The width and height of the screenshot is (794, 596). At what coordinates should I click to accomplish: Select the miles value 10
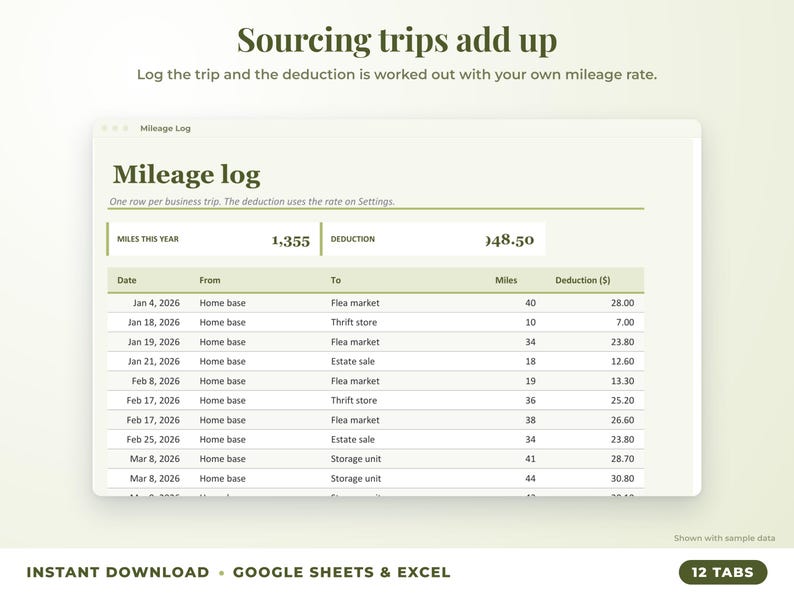[x=530, y=322]
